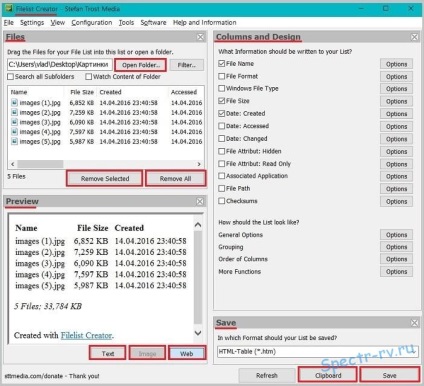Image resolution: width=424 pixels, height=386 pixels.
Task: Close the Files panel
Action: [200, 37]
